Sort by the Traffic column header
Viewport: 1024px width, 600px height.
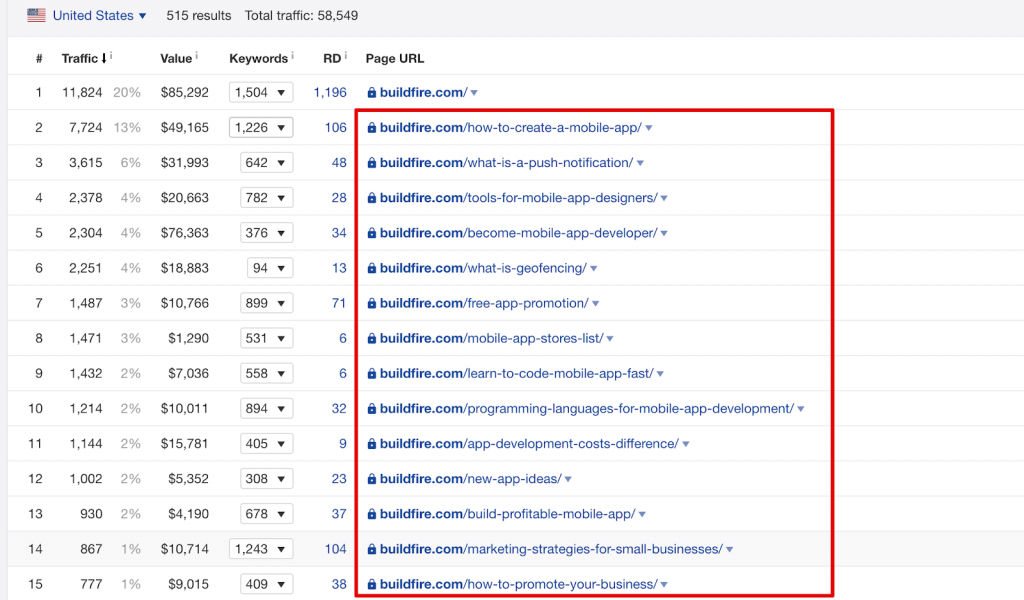(80, 58)
